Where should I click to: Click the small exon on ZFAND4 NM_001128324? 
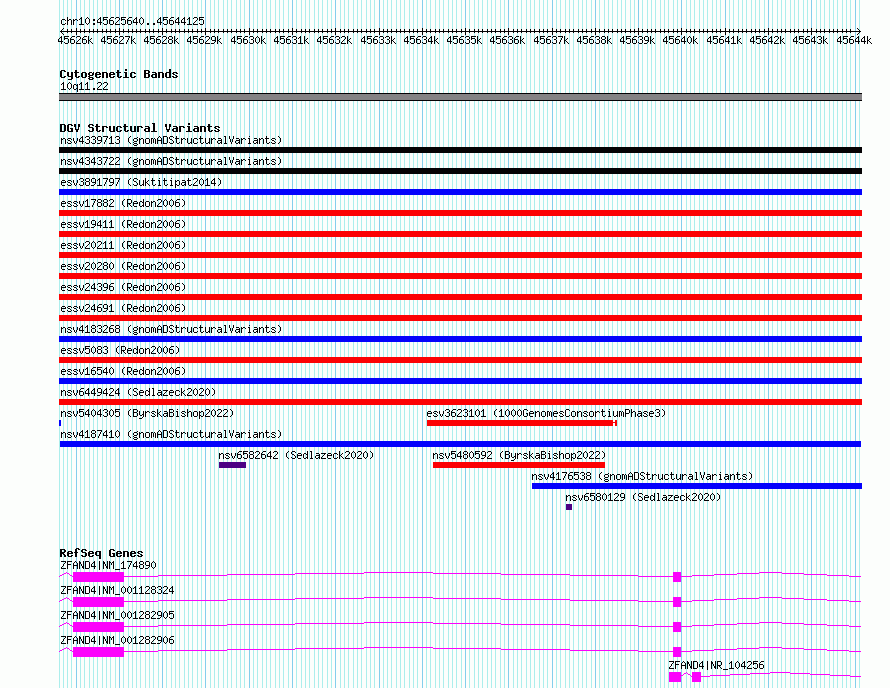point(677,602)
